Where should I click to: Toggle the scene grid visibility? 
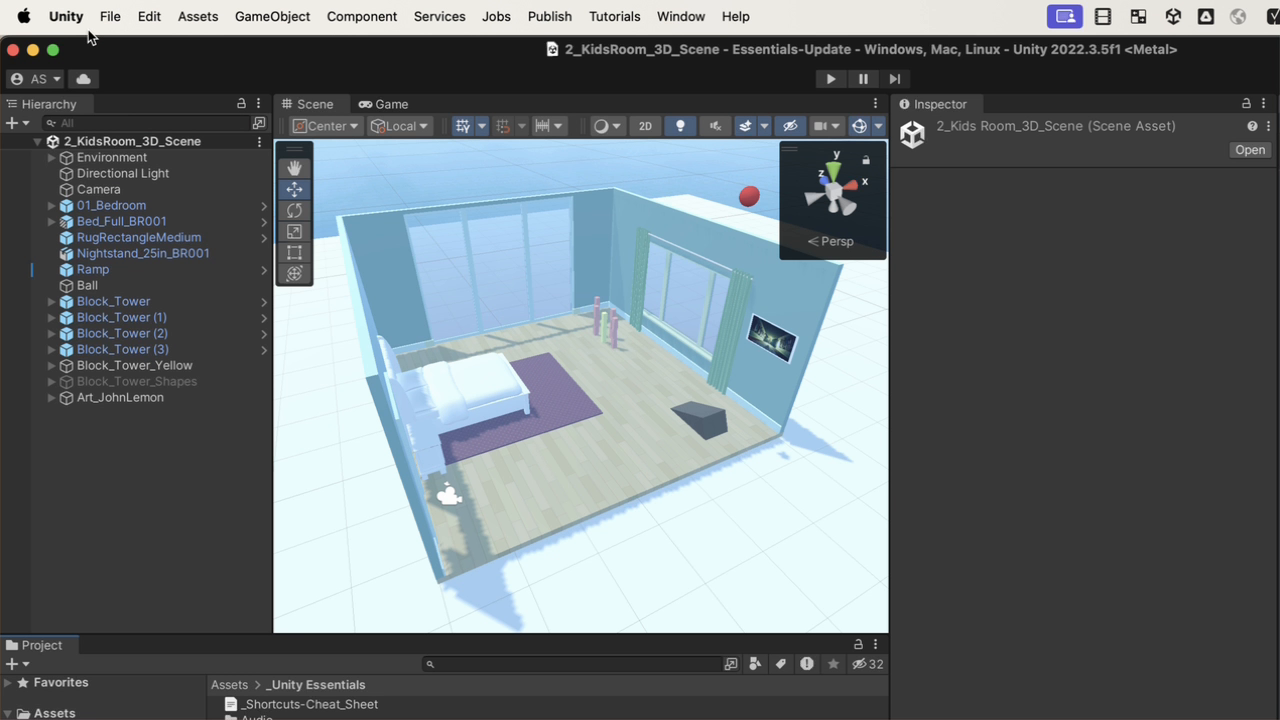pos(465,125)
